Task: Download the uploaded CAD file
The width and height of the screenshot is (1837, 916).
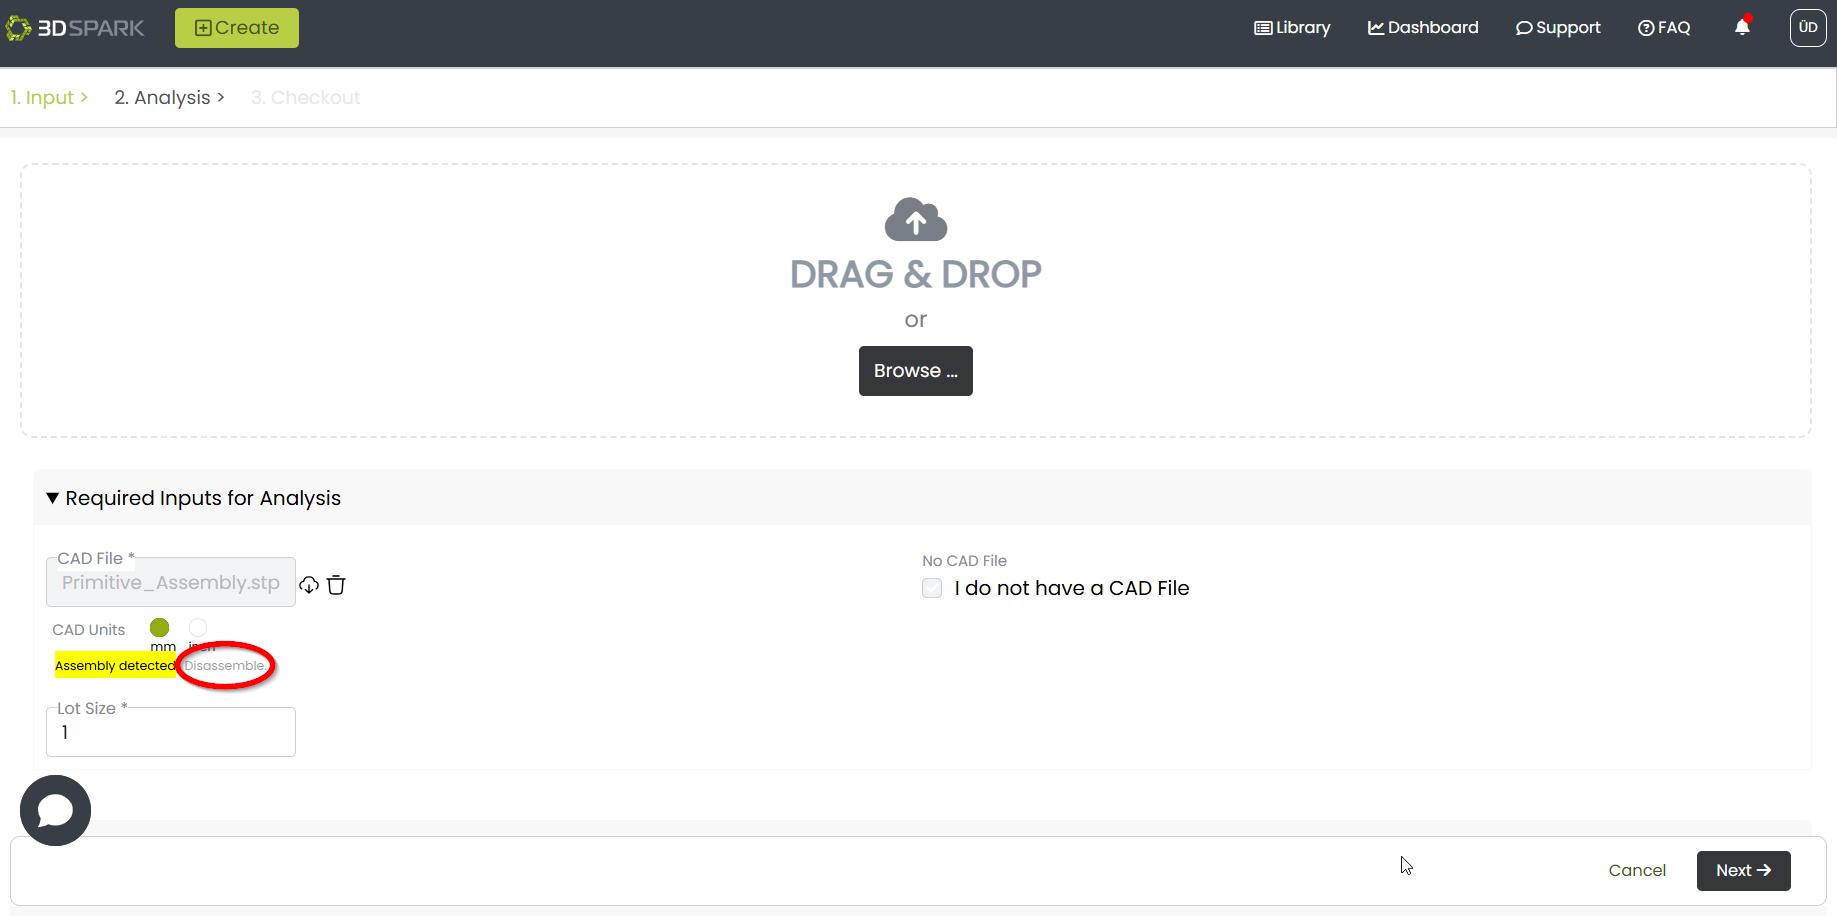Action: (309, 585)
